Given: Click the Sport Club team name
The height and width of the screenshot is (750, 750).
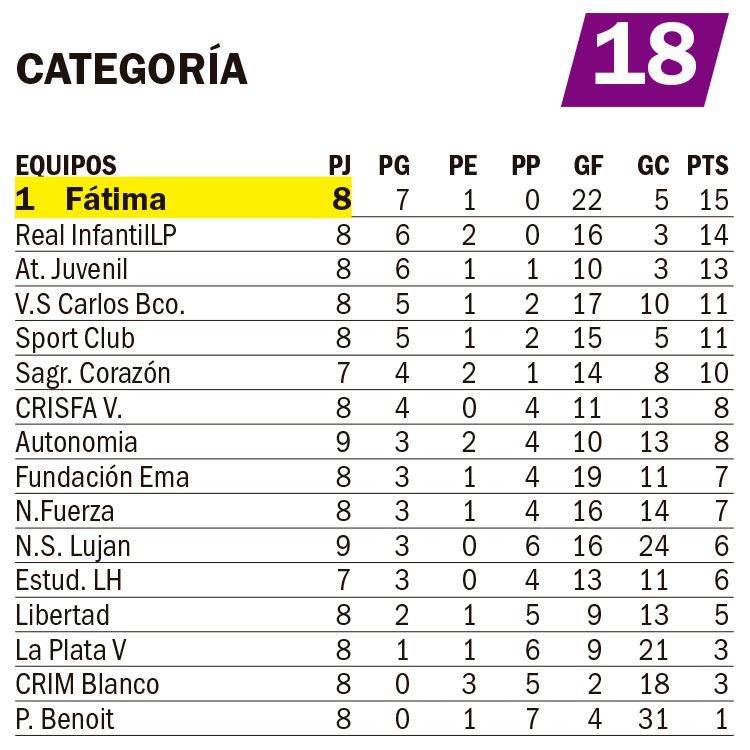Looking at the screenshot, I should pos(75,338).
